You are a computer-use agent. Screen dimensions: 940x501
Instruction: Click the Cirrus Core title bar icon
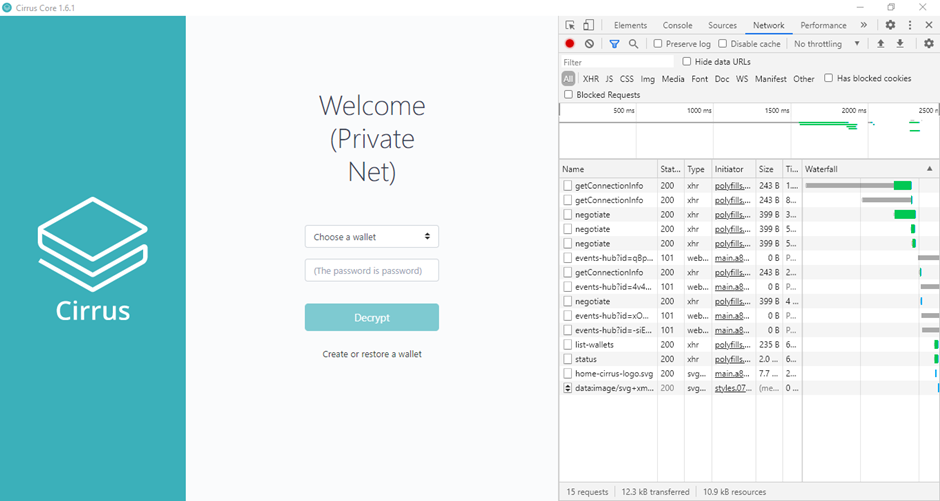pos(7,8)
